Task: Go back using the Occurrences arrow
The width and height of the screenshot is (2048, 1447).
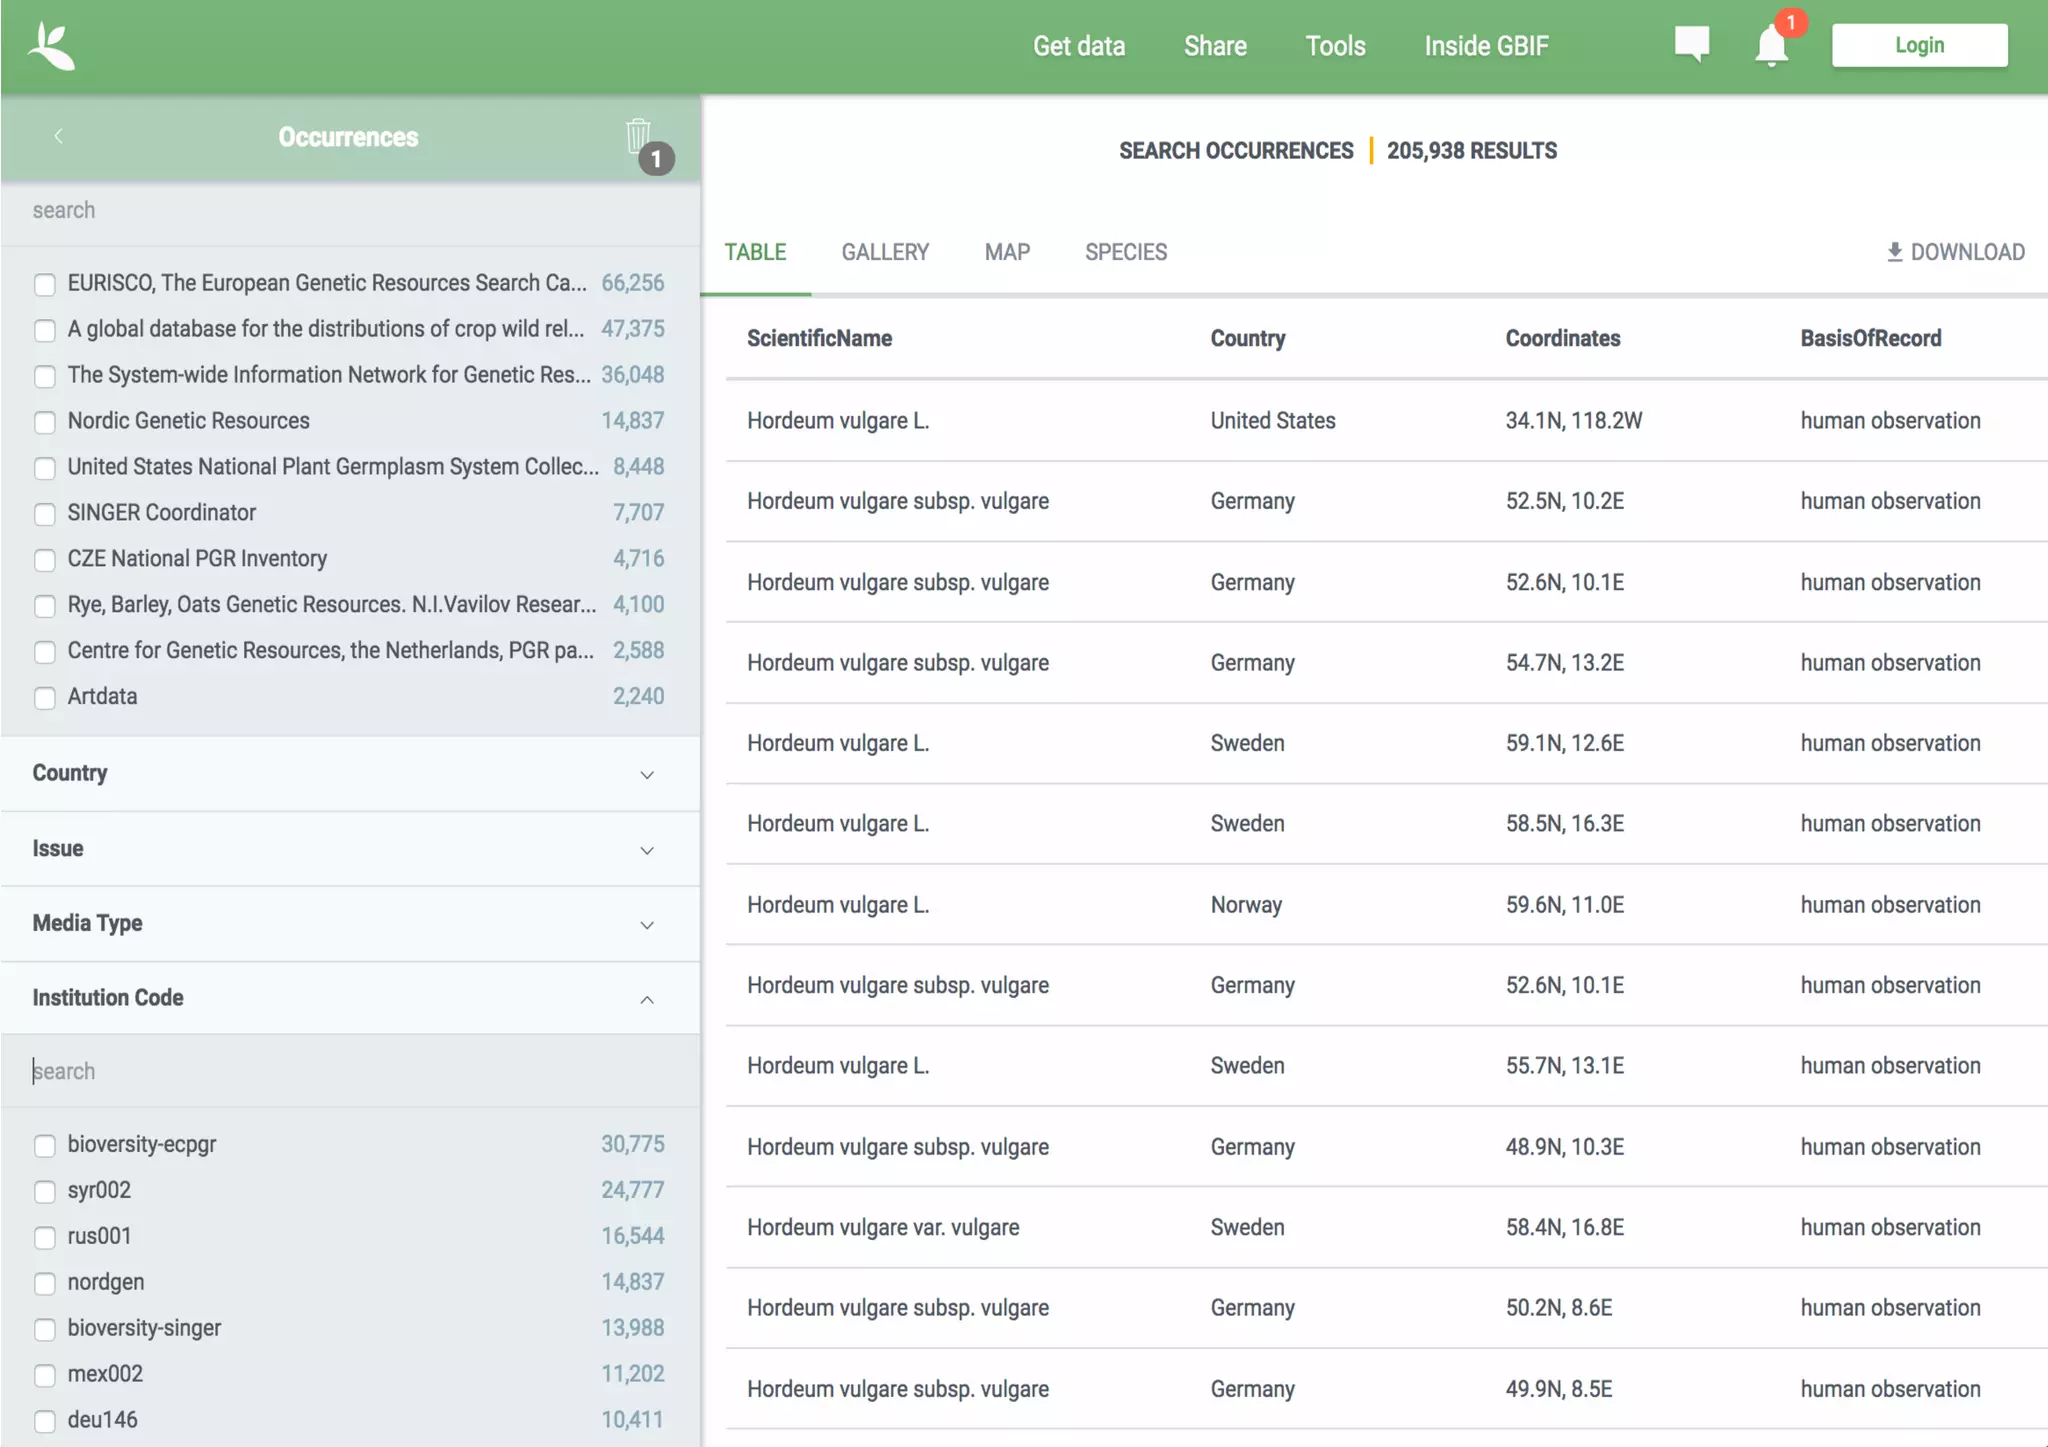Action: (x=59, y=136)
